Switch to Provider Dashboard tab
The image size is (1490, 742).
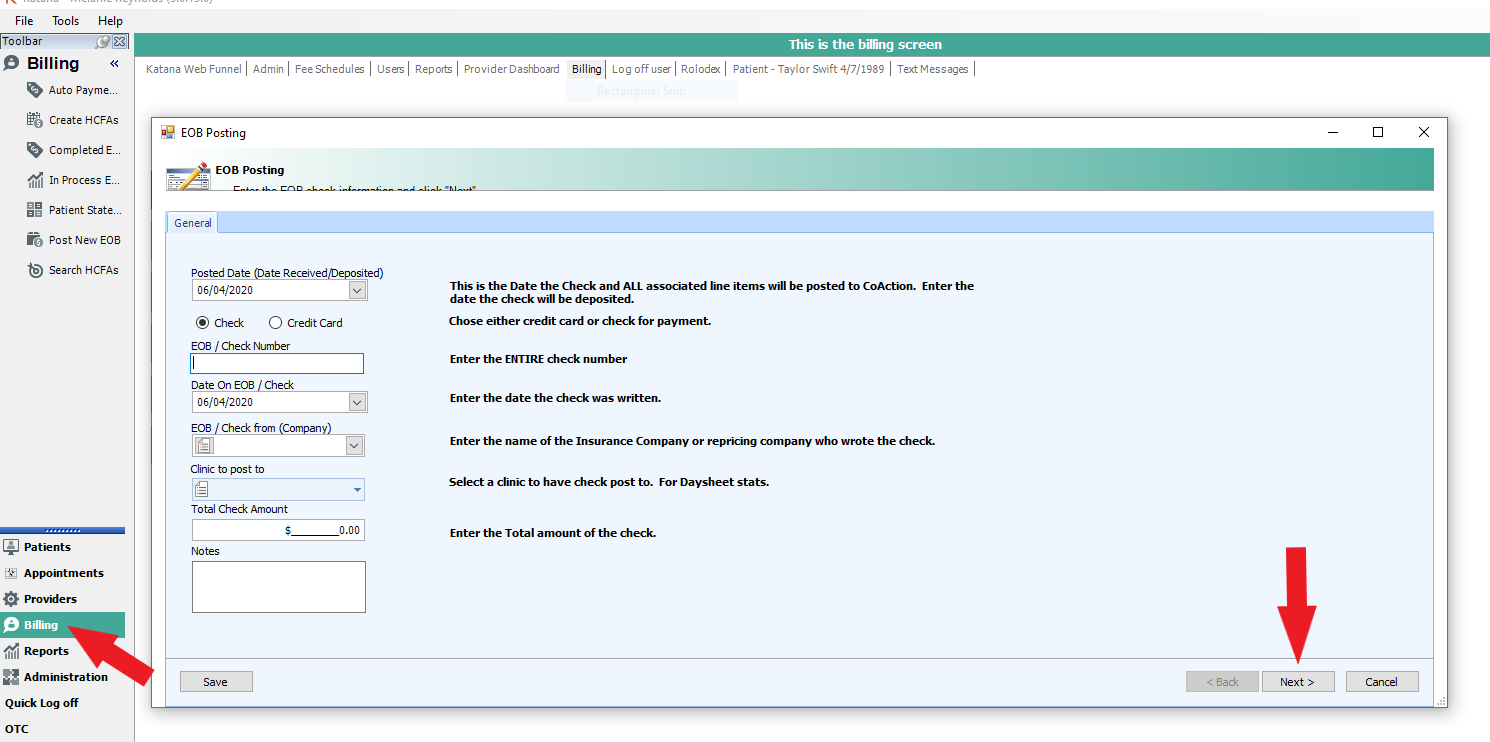point(512,69)
